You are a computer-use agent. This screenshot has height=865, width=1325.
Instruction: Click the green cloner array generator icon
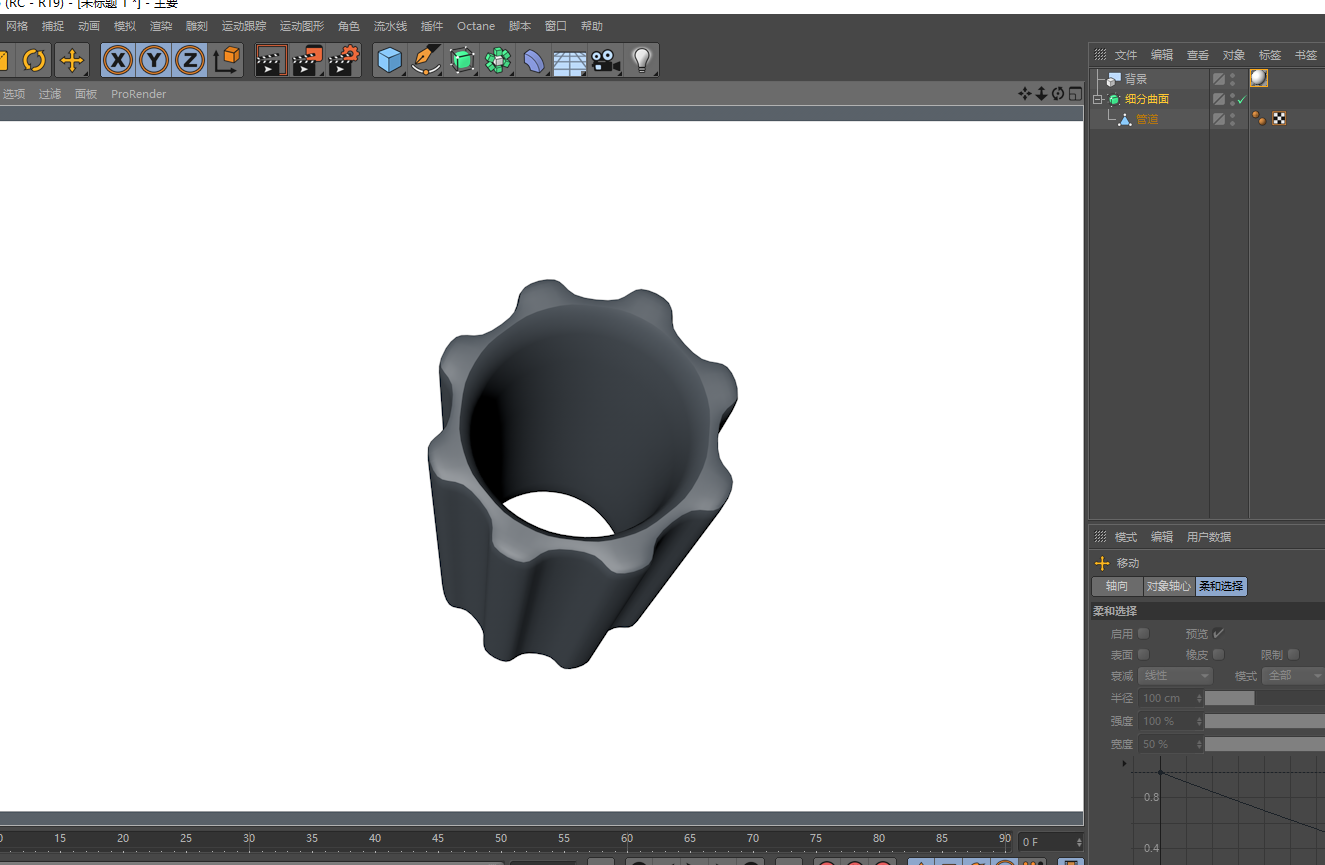[x=497, y=61]
